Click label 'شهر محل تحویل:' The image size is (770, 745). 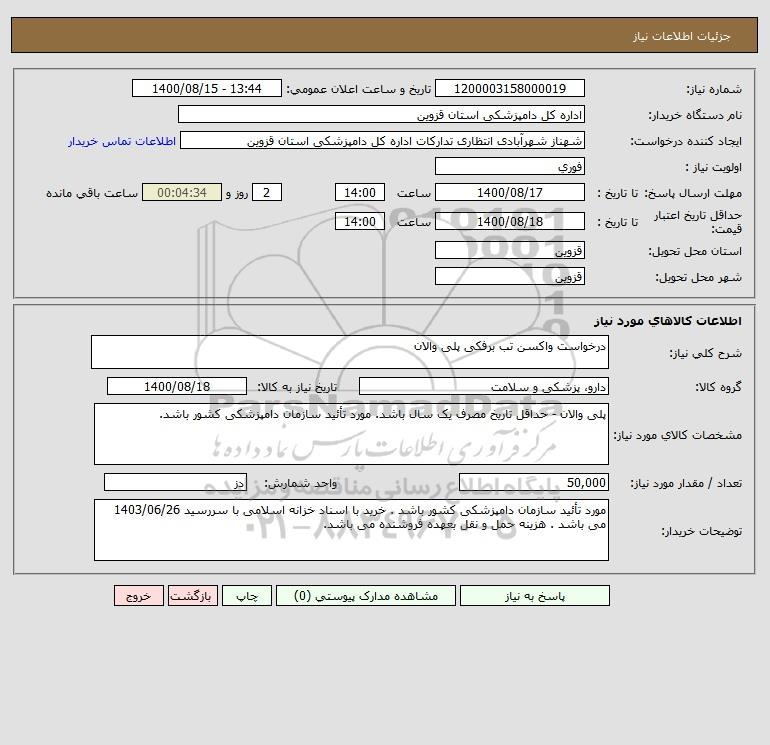pos(698,277)
